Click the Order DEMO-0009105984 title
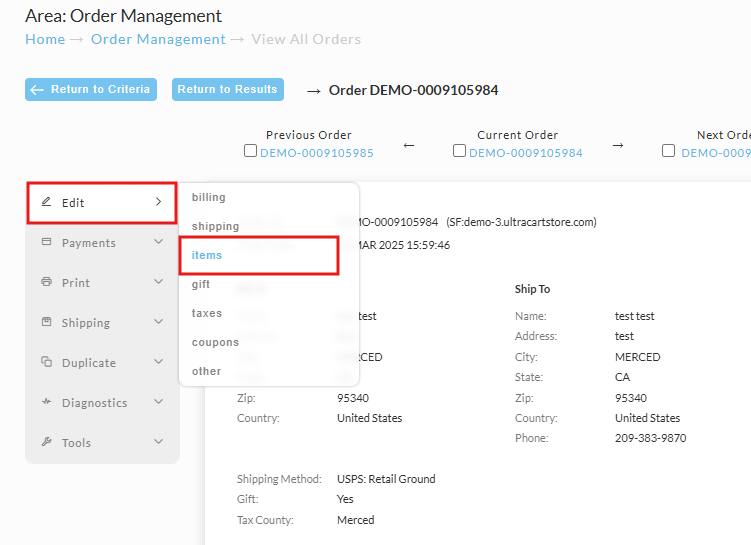Screen dimensions: 751x545 click(413, 90)
